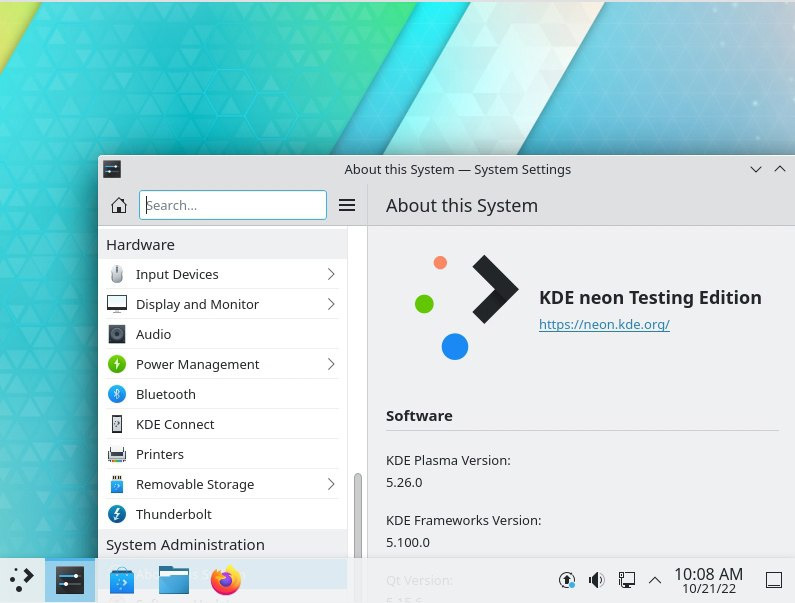Open Audio settings

(x=153, y=334)
